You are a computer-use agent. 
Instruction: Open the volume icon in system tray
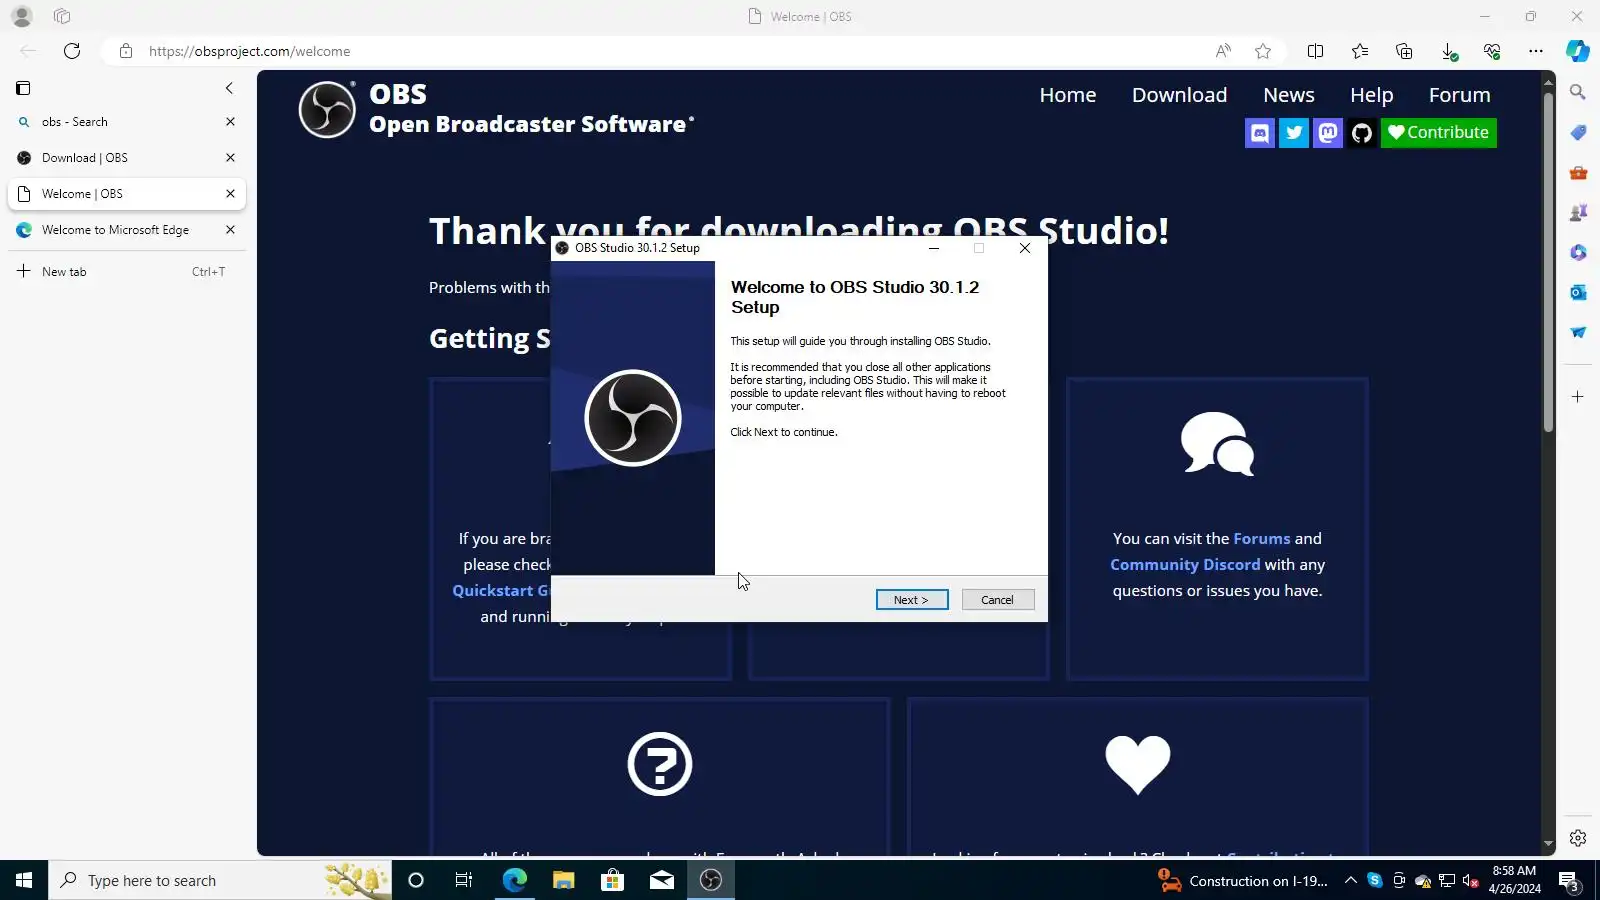pos(1470,881)
